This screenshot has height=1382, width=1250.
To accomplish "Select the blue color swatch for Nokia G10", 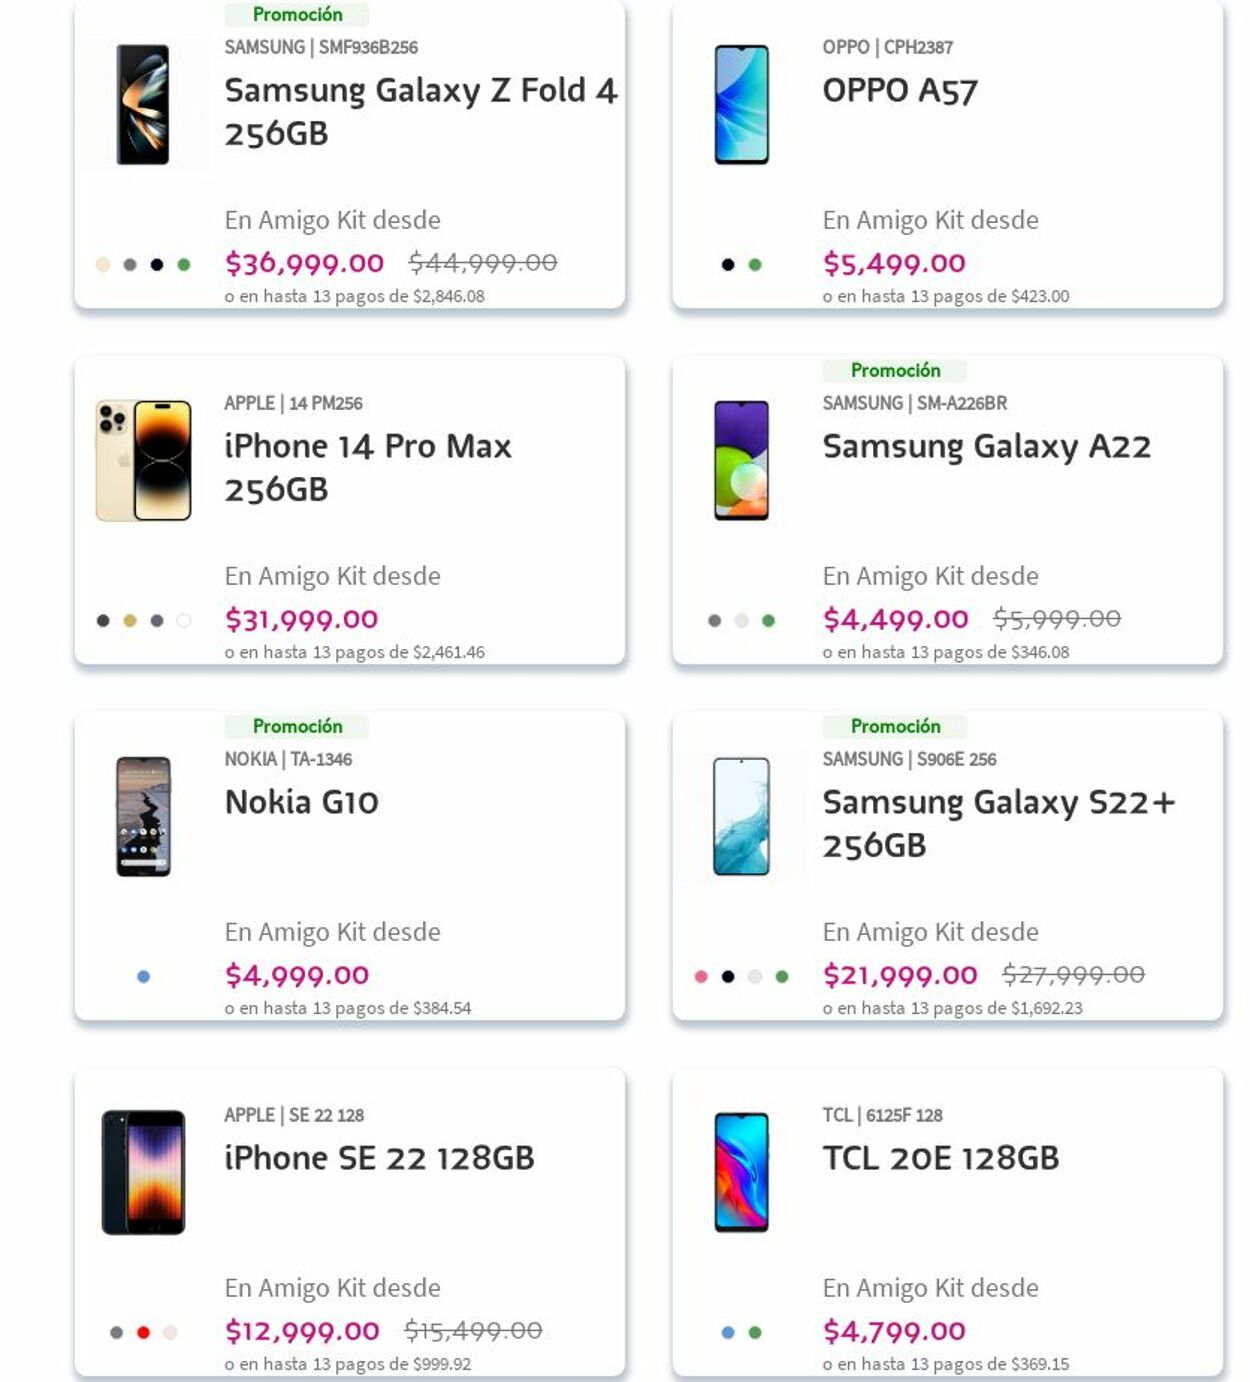I will [143, 977].
